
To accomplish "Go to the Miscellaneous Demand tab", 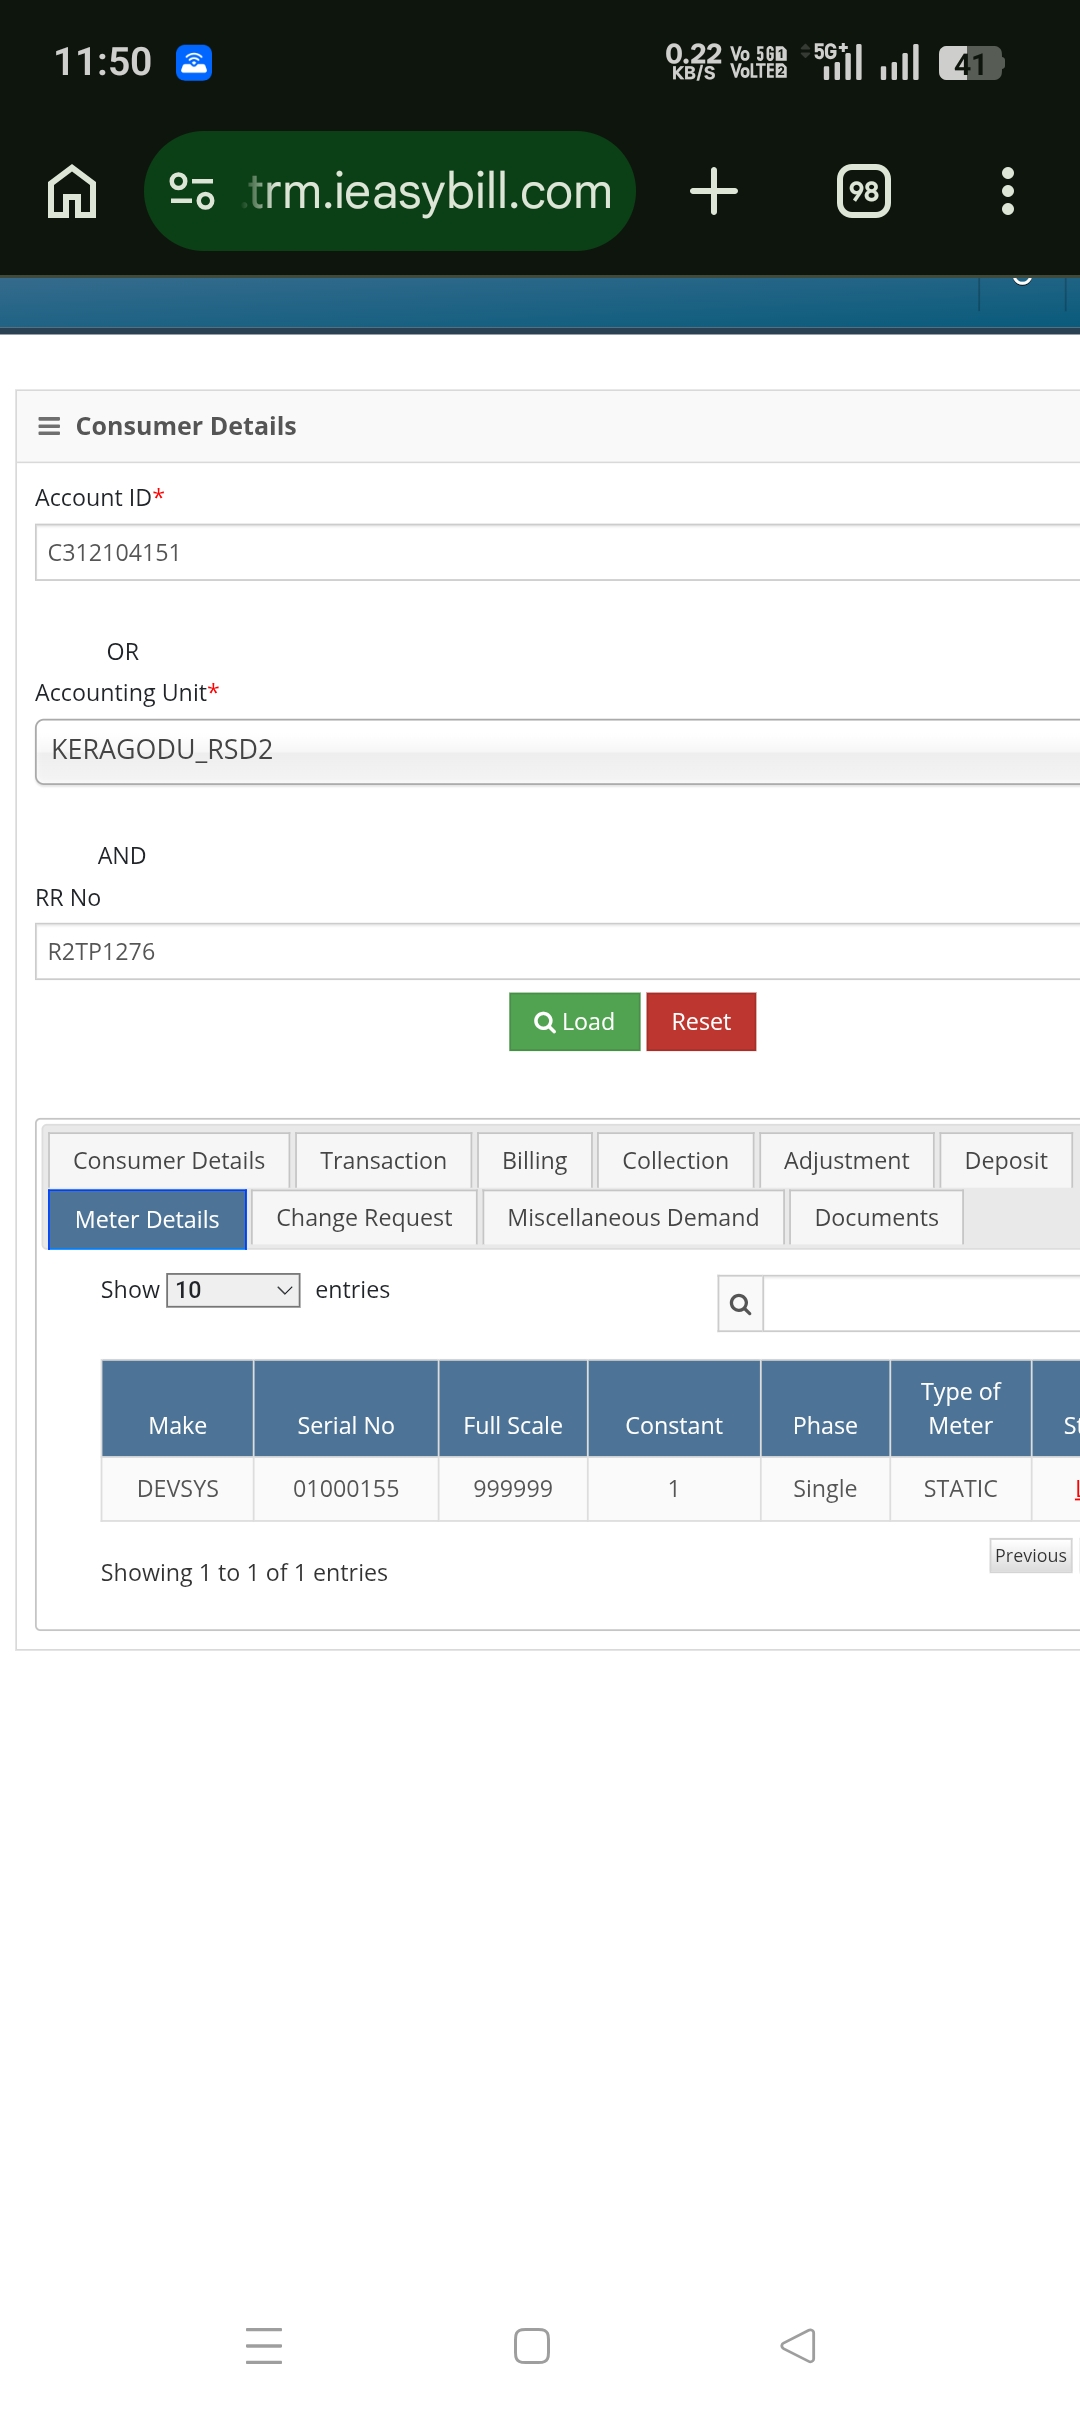I will (x=633, y=1218).
